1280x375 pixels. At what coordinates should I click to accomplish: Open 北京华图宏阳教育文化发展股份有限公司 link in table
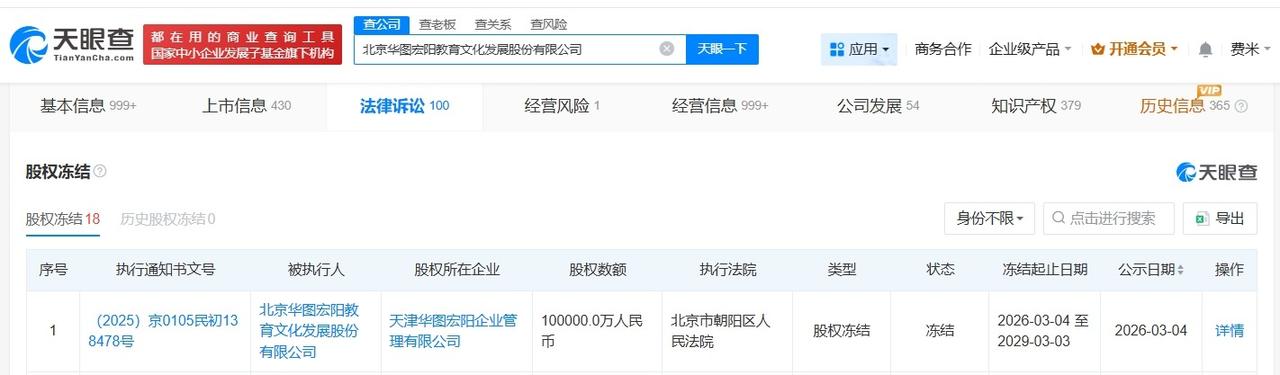309,330
